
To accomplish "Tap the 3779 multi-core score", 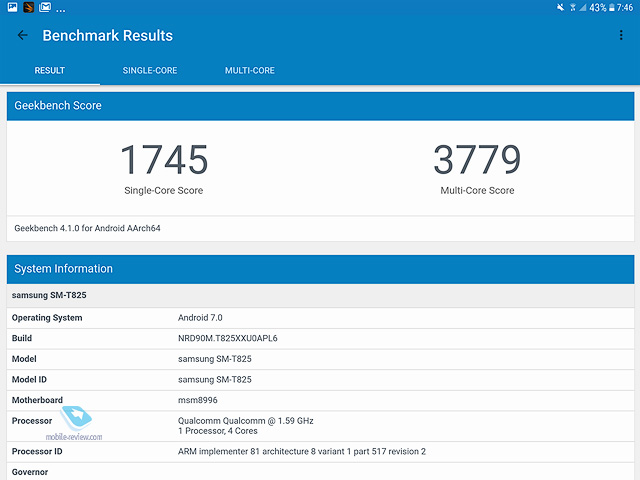I will click(x=477, y=160).
